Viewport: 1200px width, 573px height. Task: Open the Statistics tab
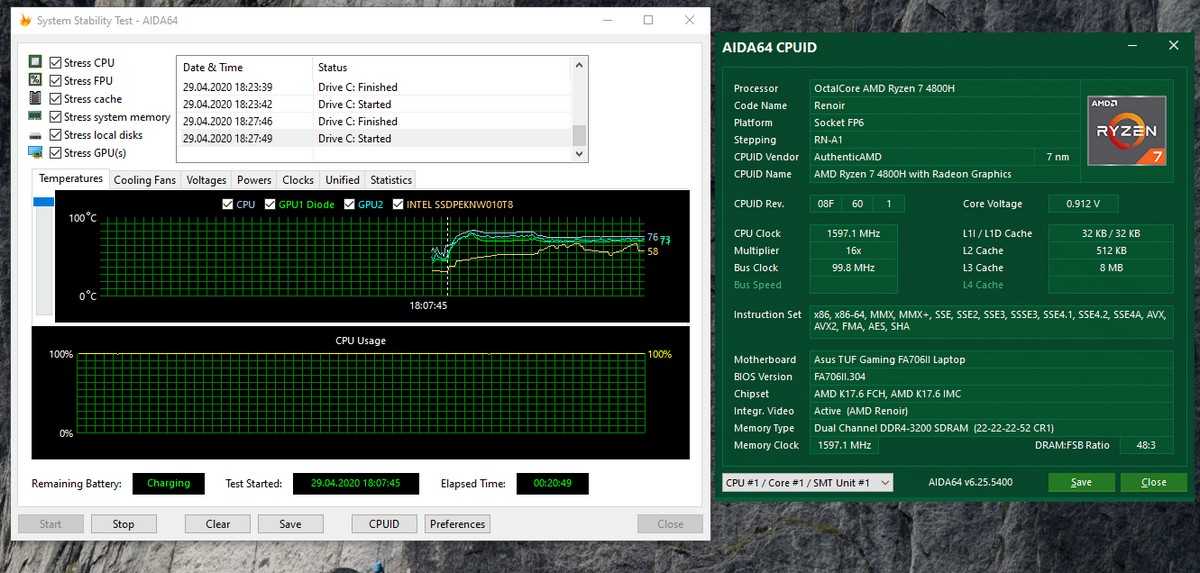click(390, 180)
